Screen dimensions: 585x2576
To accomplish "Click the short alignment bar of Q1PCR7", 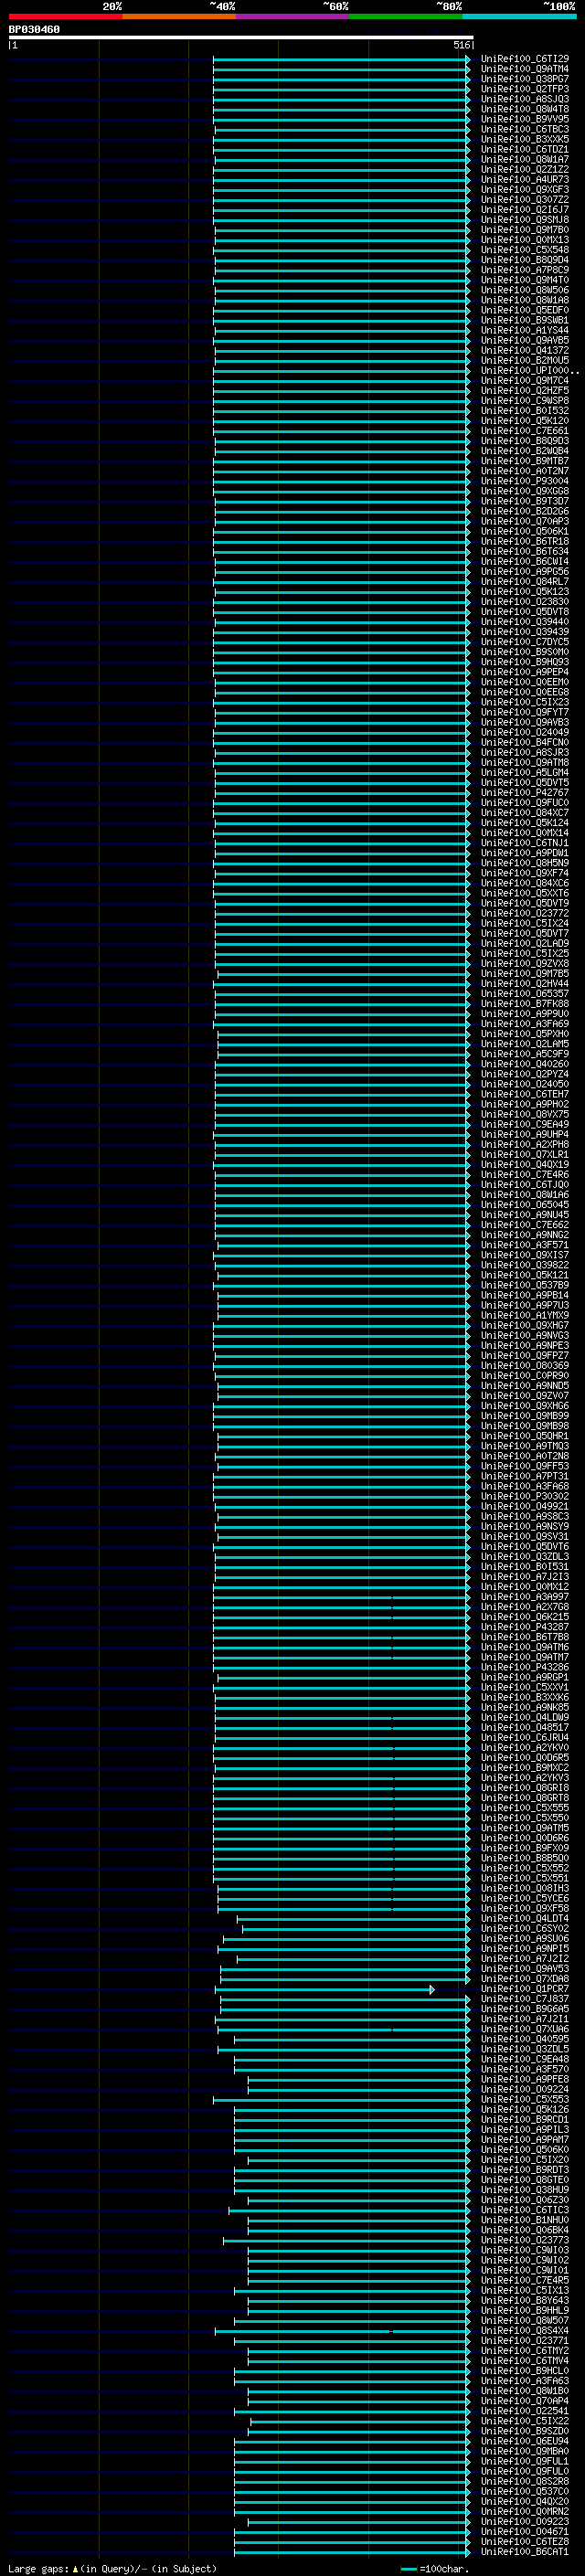I will (x=325, y=1989).
